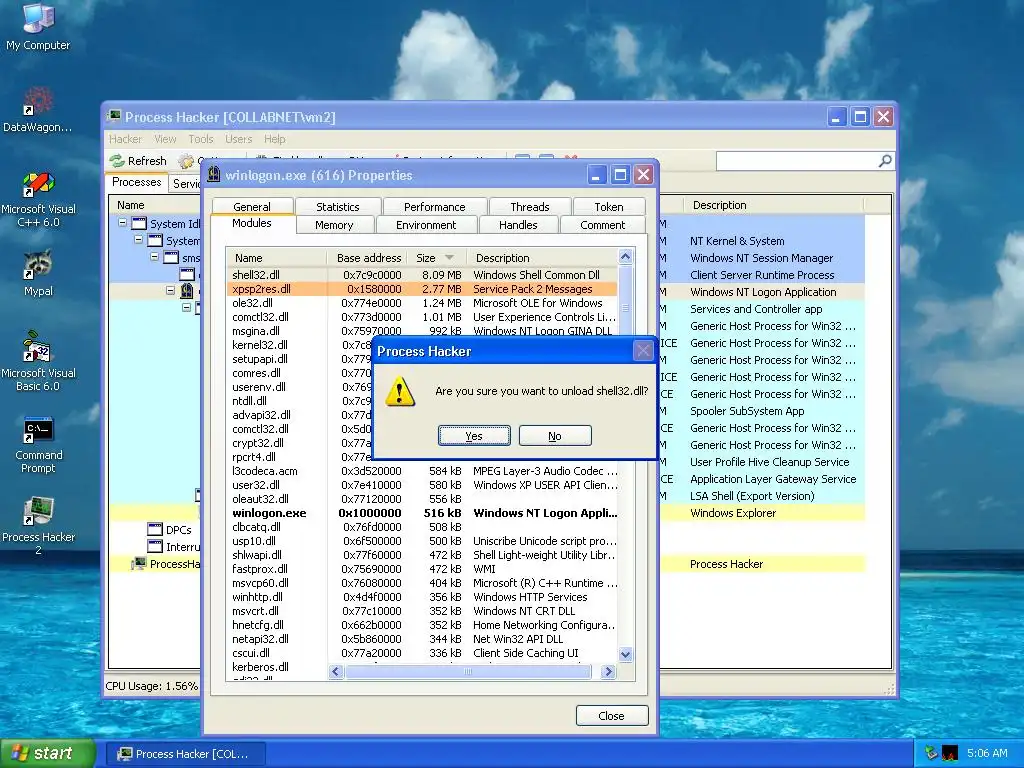Click the system tray icon next to the clock
This screenshot has height=768, width=1024.
(x=950, y=753)
